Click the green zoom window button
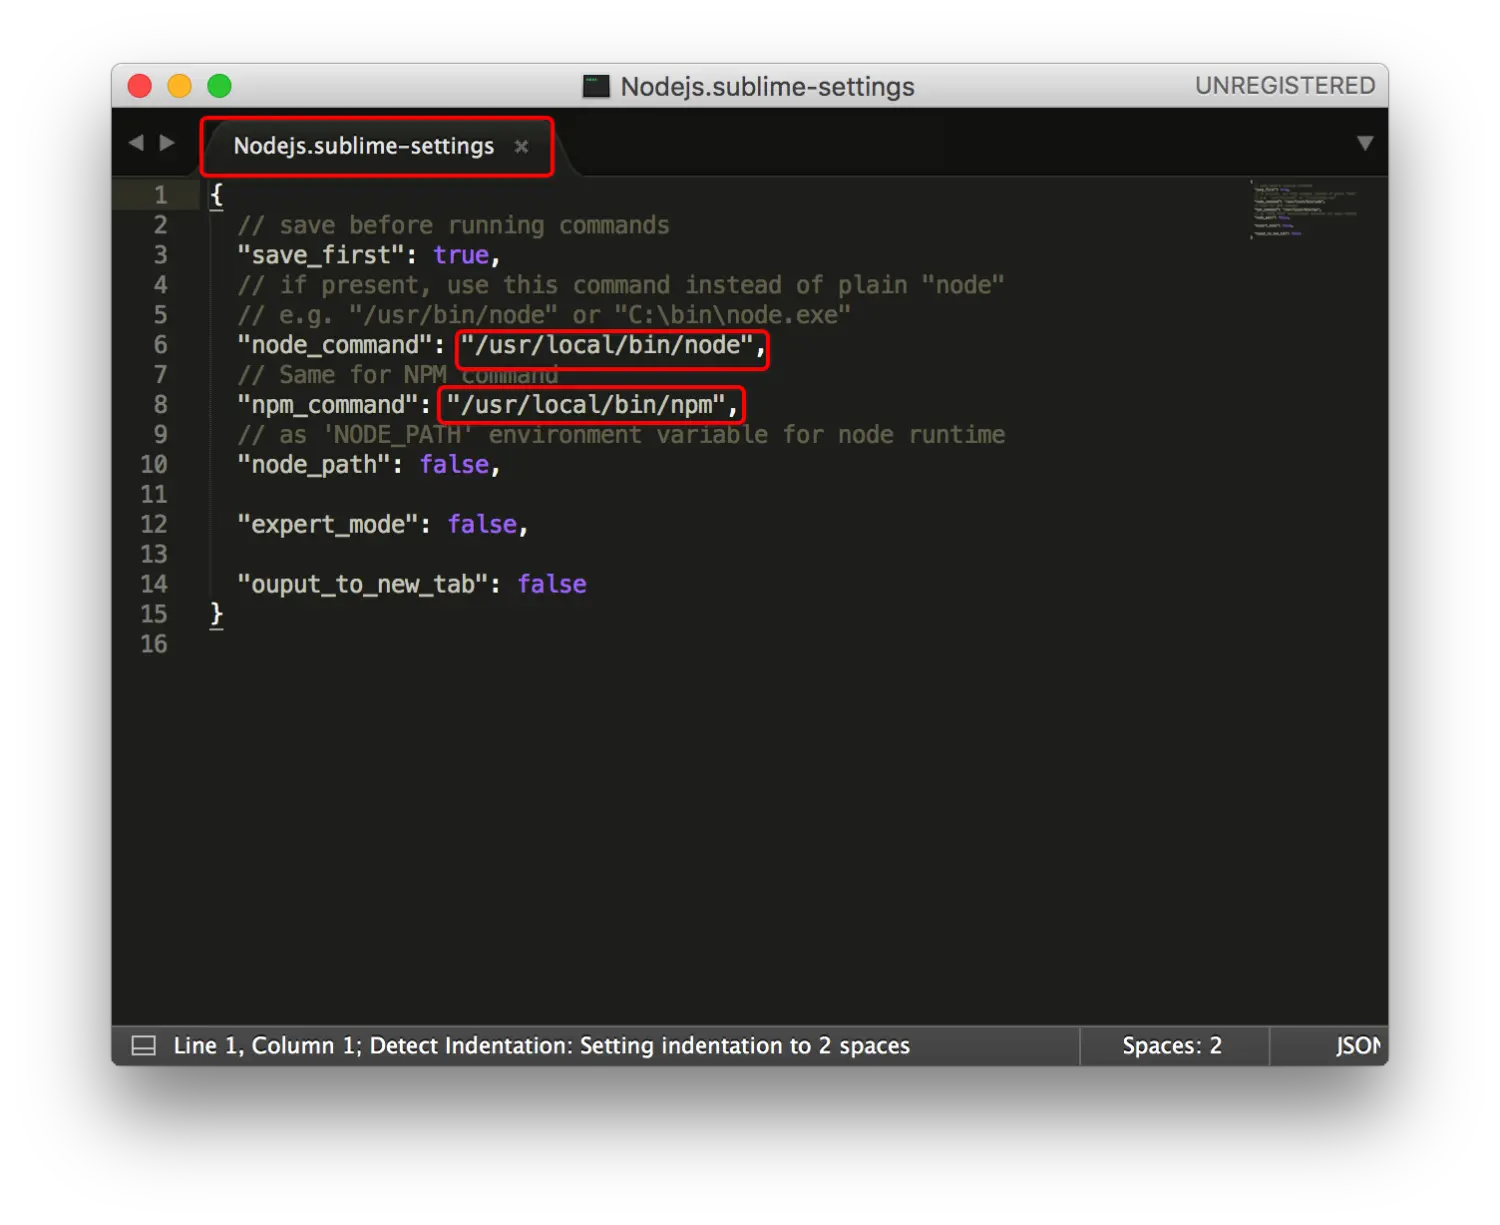Image resolution: width=1500 pixels, height=1225 pixels. tap(219, 86)
